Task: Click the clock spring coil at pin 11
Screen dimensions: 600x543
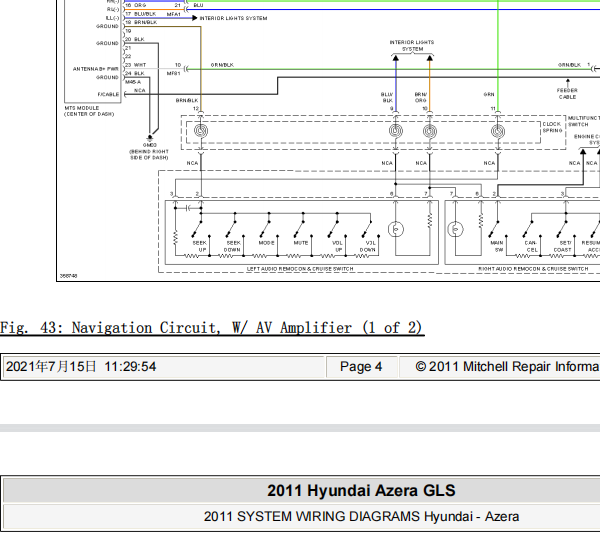Action: coord(498,131)
